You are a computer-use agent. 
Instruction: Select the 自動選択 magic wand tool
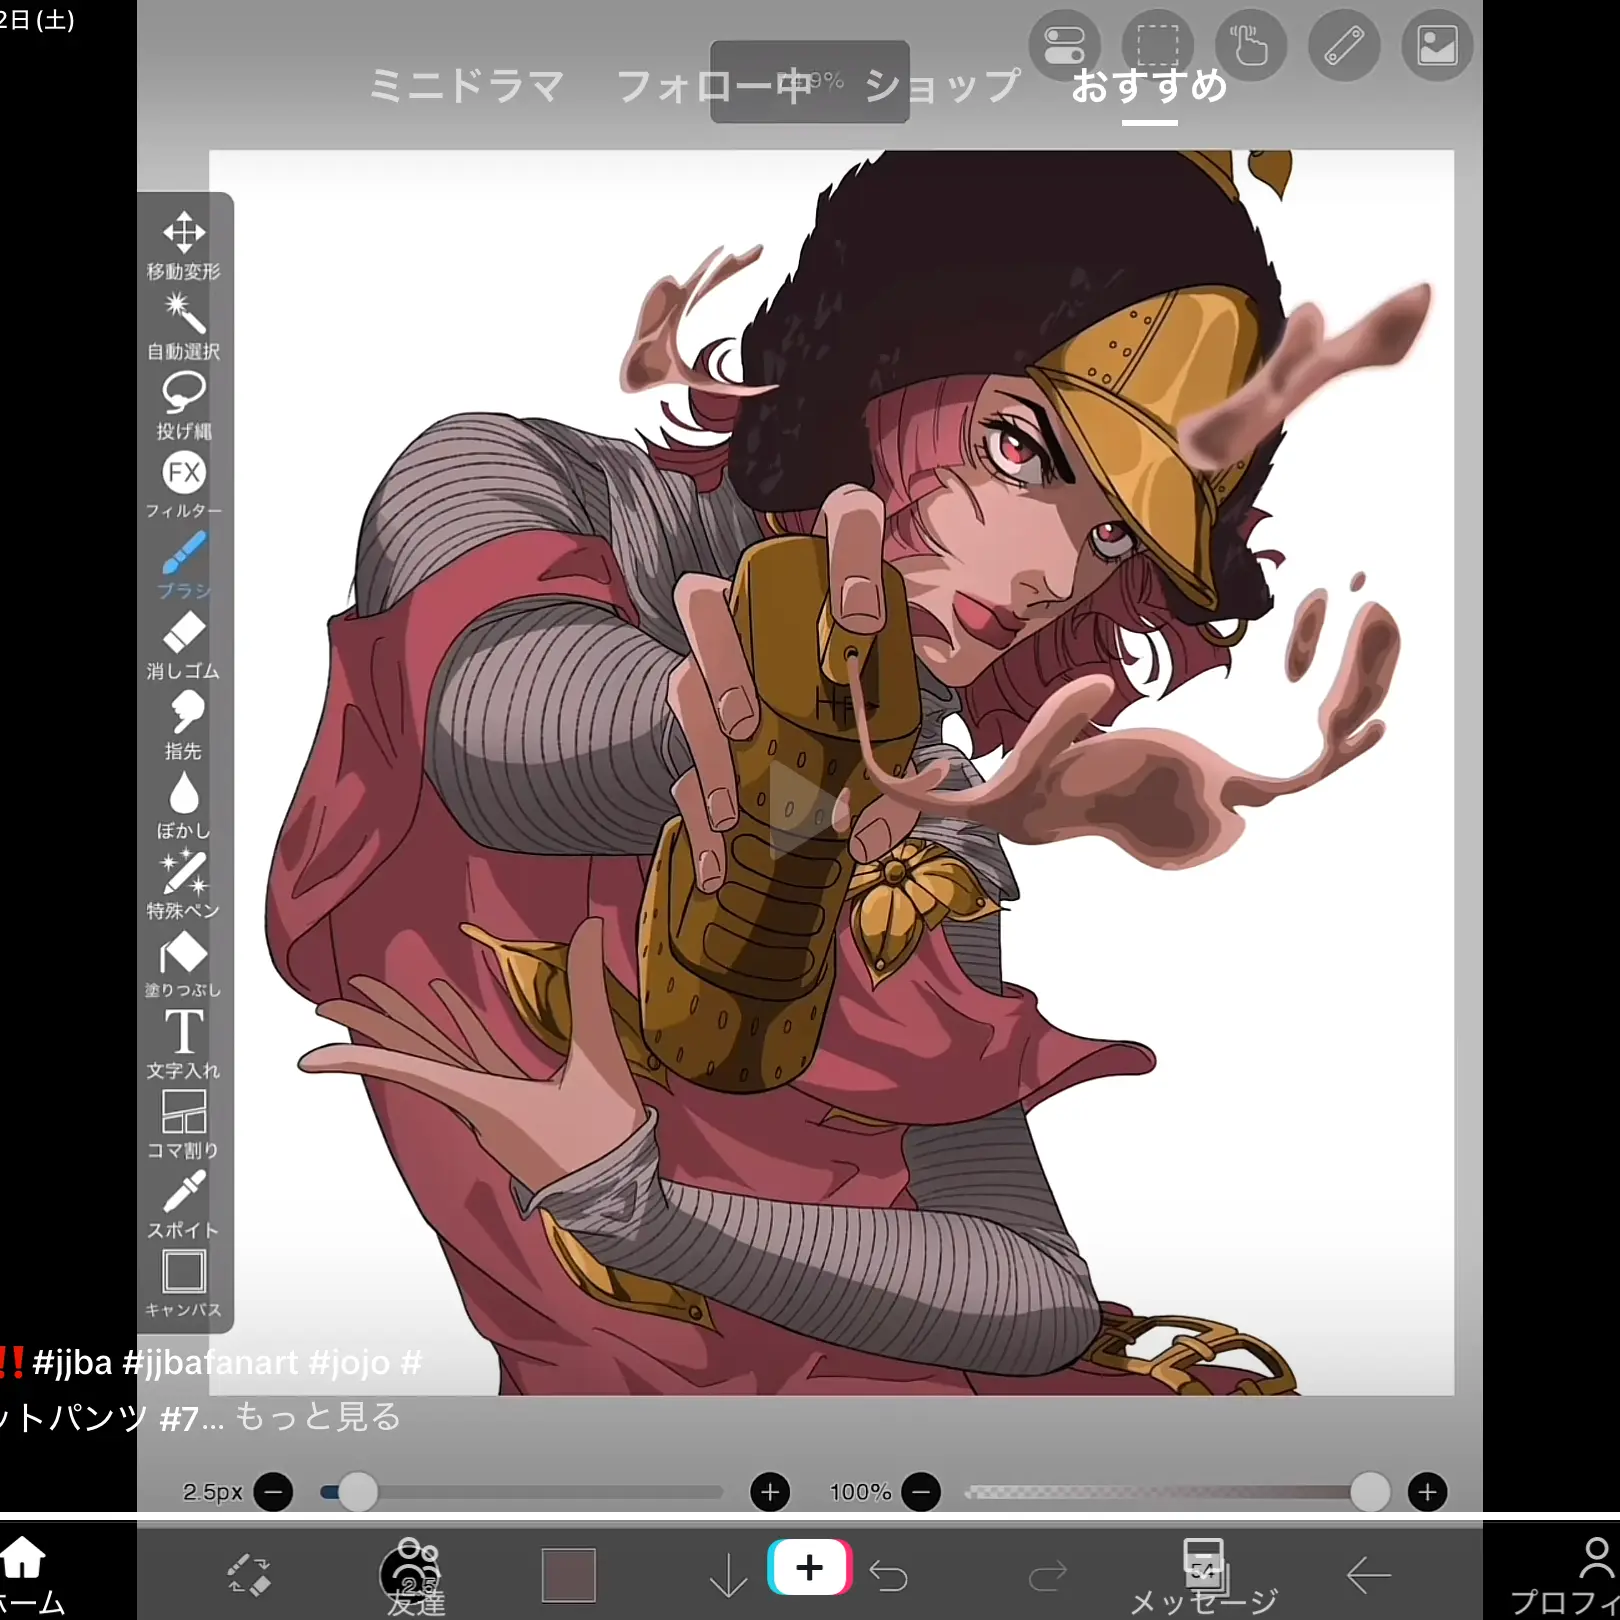click(184, 326)
